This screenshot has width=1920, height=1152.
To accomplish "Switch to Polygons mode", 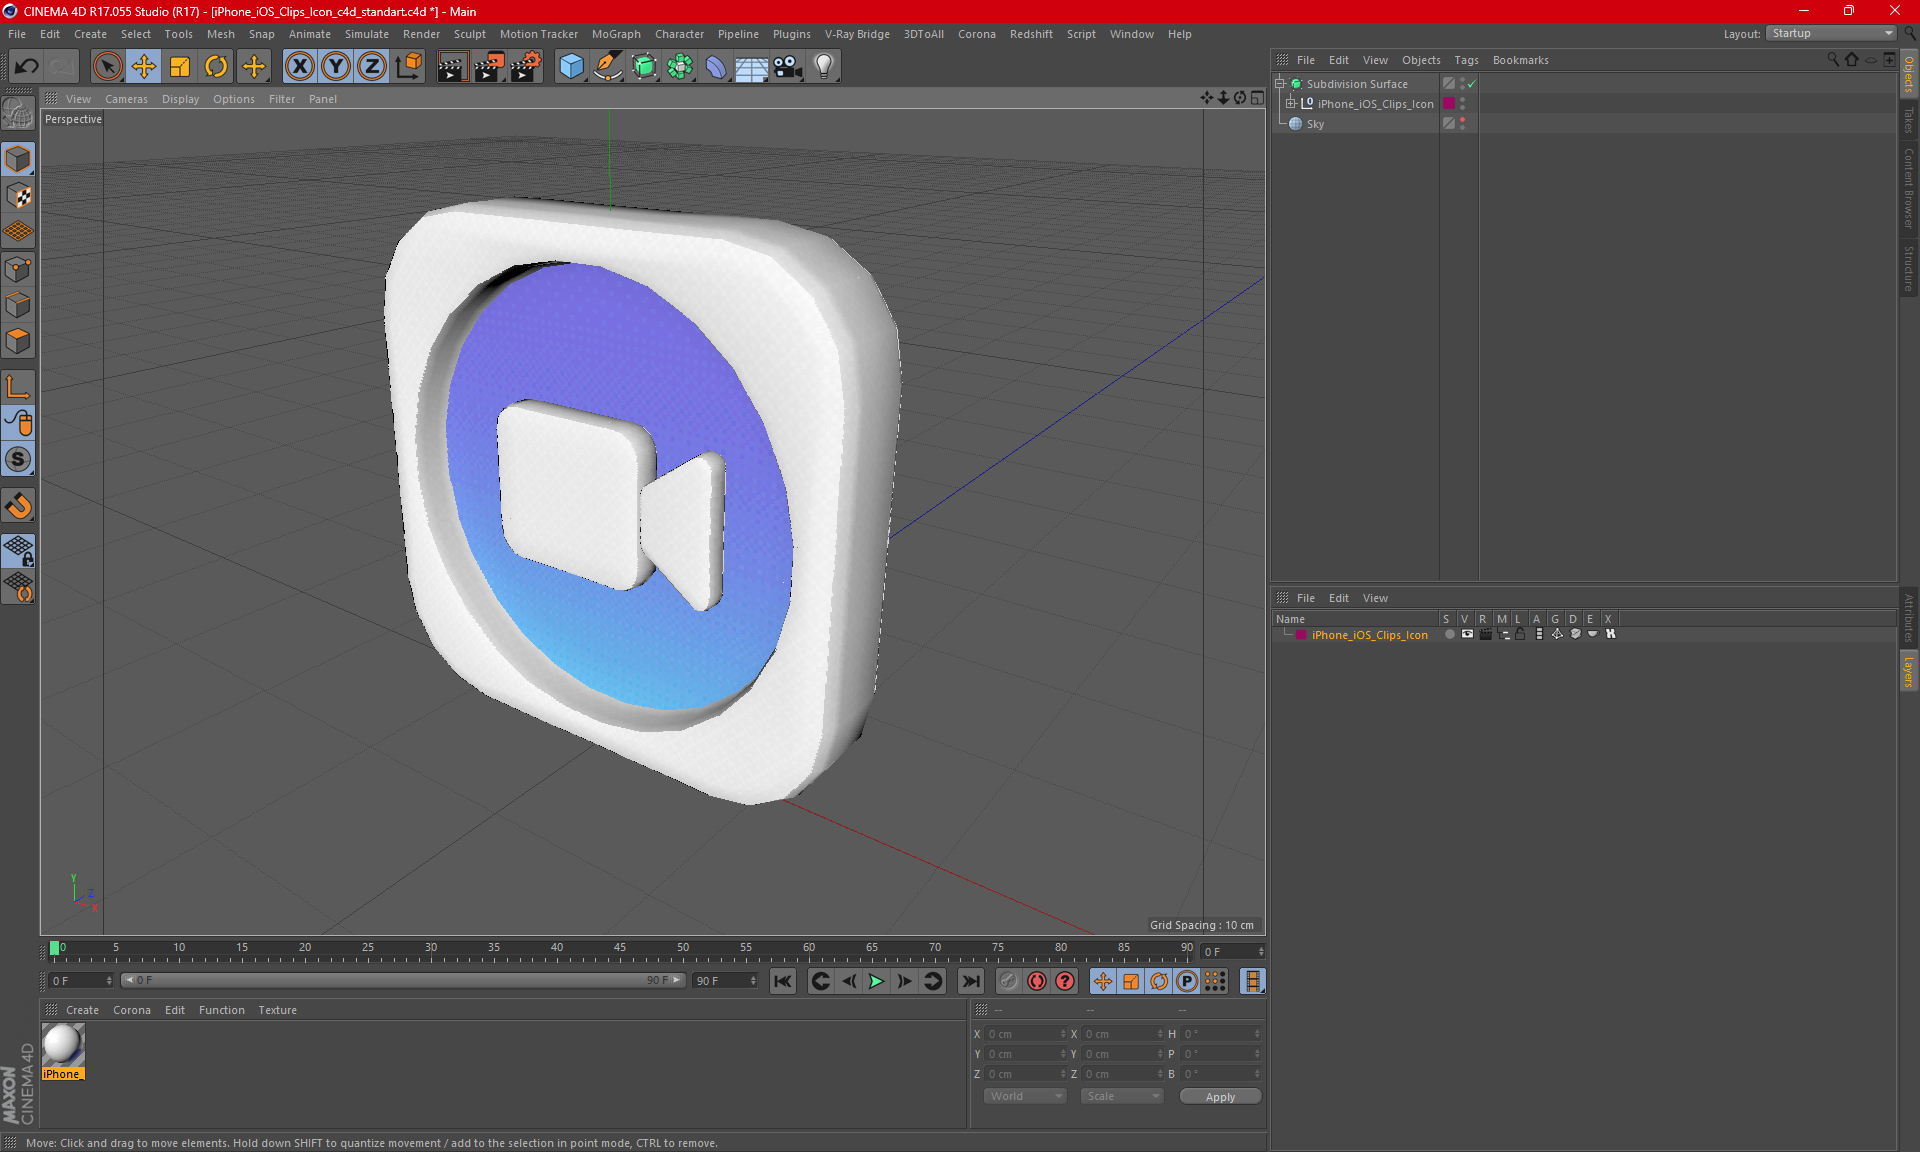I will 18,341.
